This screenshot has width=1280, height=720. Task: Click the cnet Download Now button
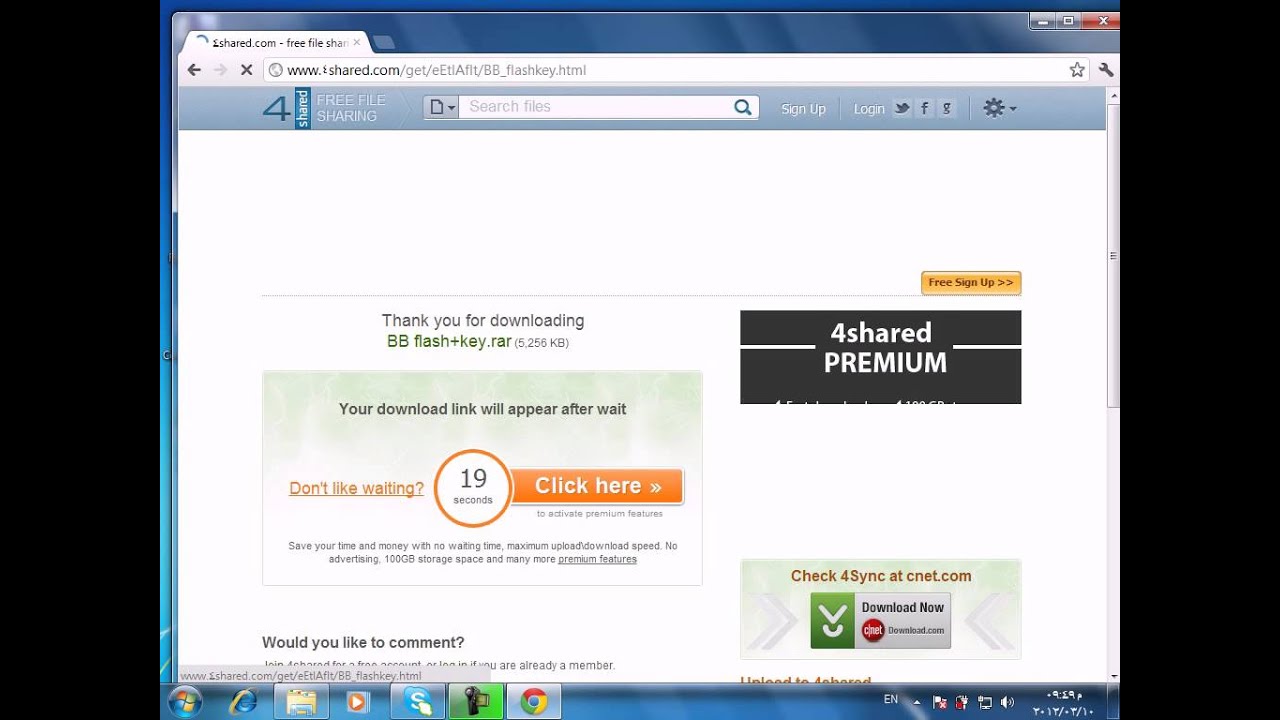click(880, 620)
